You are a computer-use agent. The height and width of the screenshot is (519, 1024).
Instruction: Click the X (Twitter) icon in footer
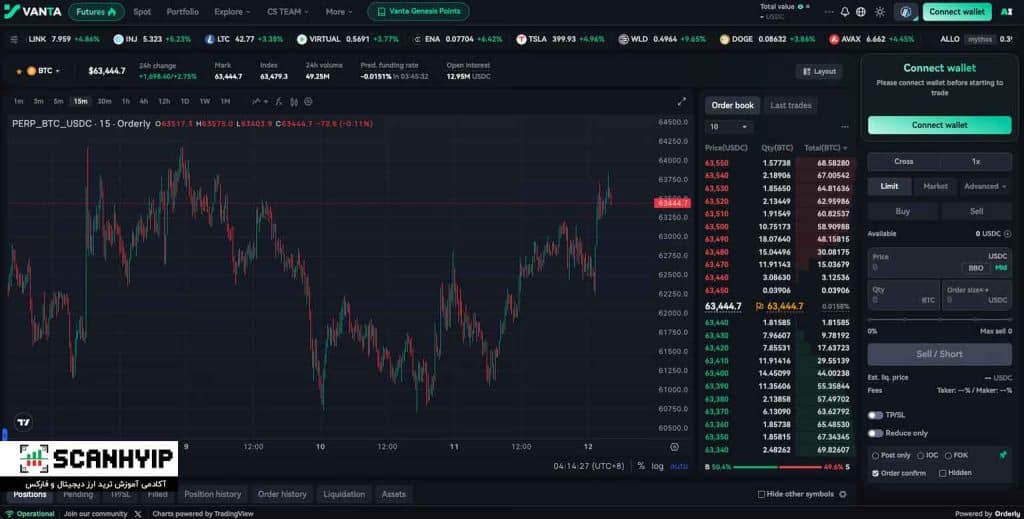point(138,514)
